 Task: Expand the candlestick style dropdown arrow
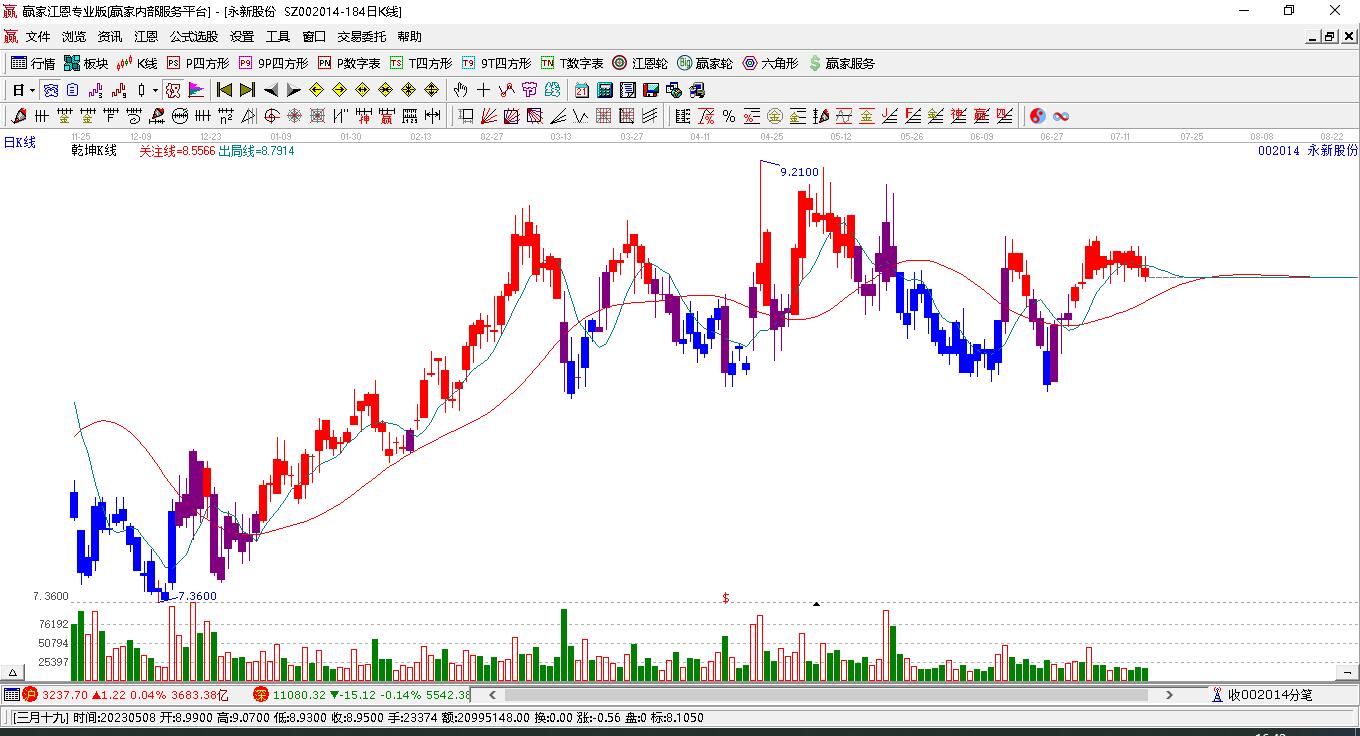point(155,90)
